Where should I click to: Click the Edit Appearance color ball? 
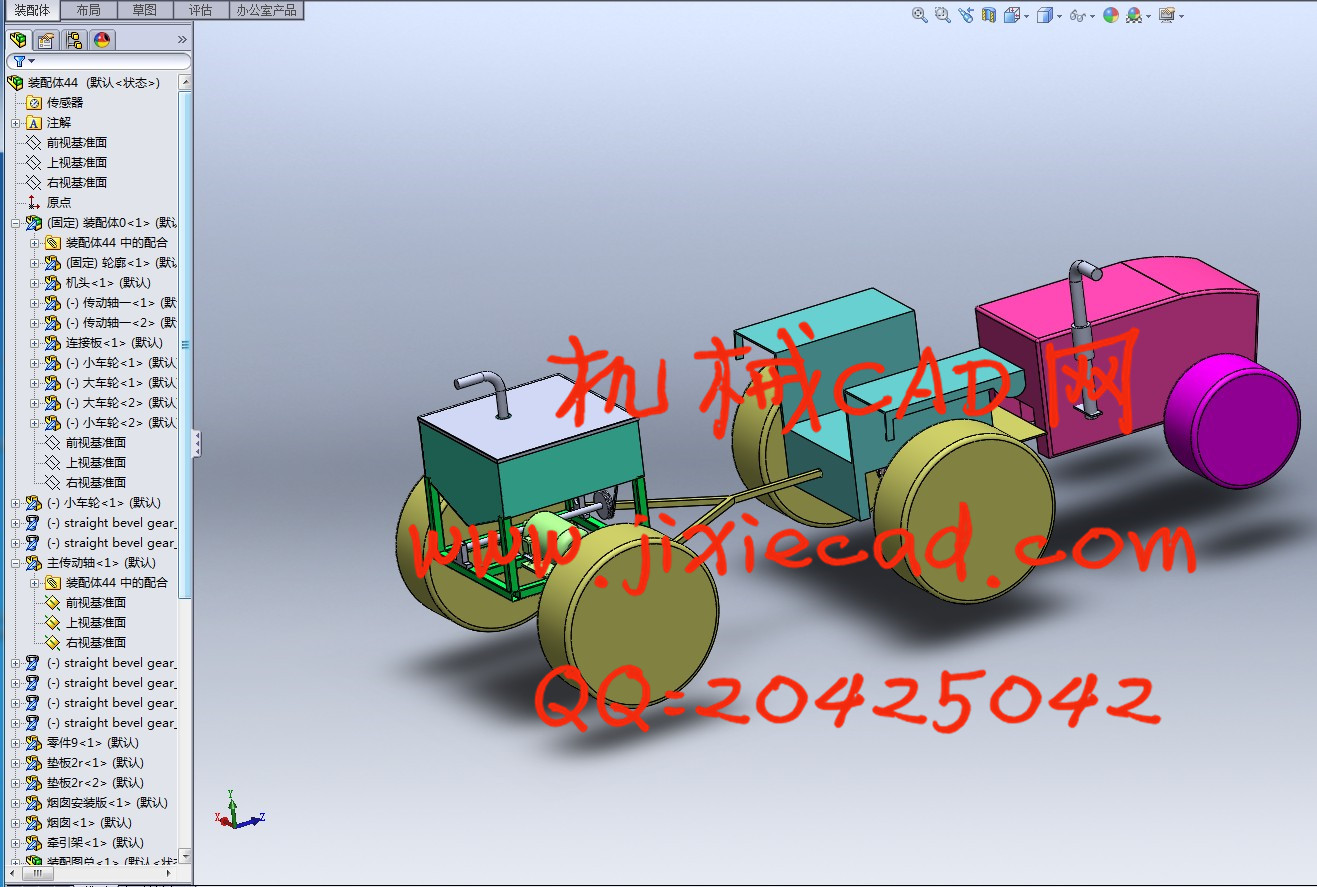(x=1110, y=15)
